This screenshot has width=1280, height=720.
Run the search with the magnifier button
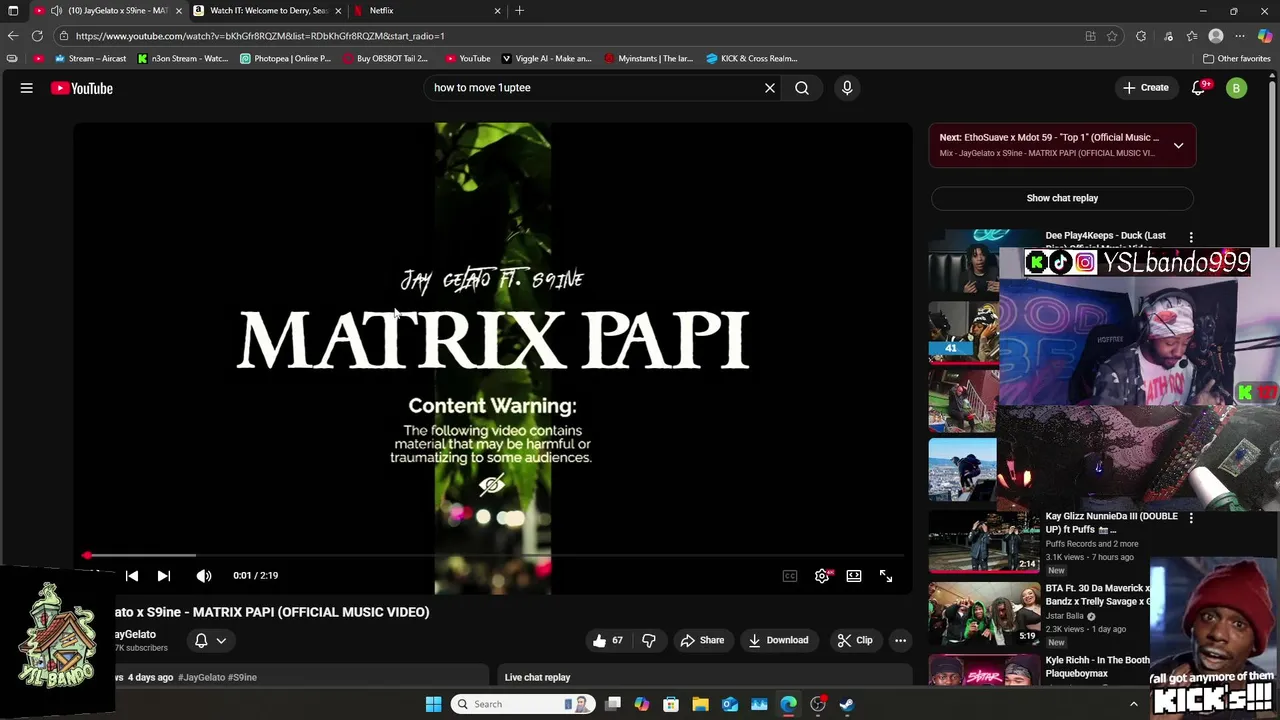[802, 88]
